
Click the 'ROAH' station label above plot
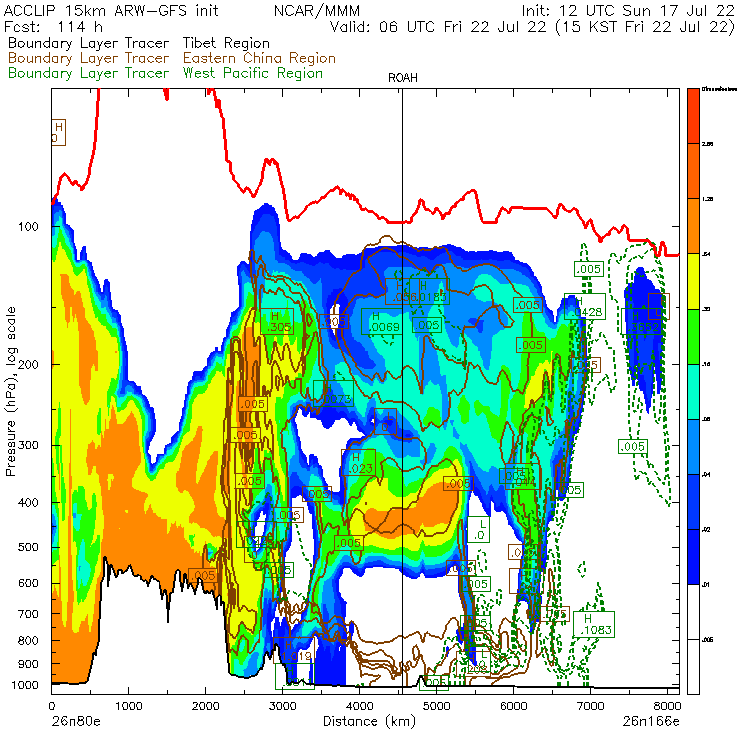pos(403,78)
